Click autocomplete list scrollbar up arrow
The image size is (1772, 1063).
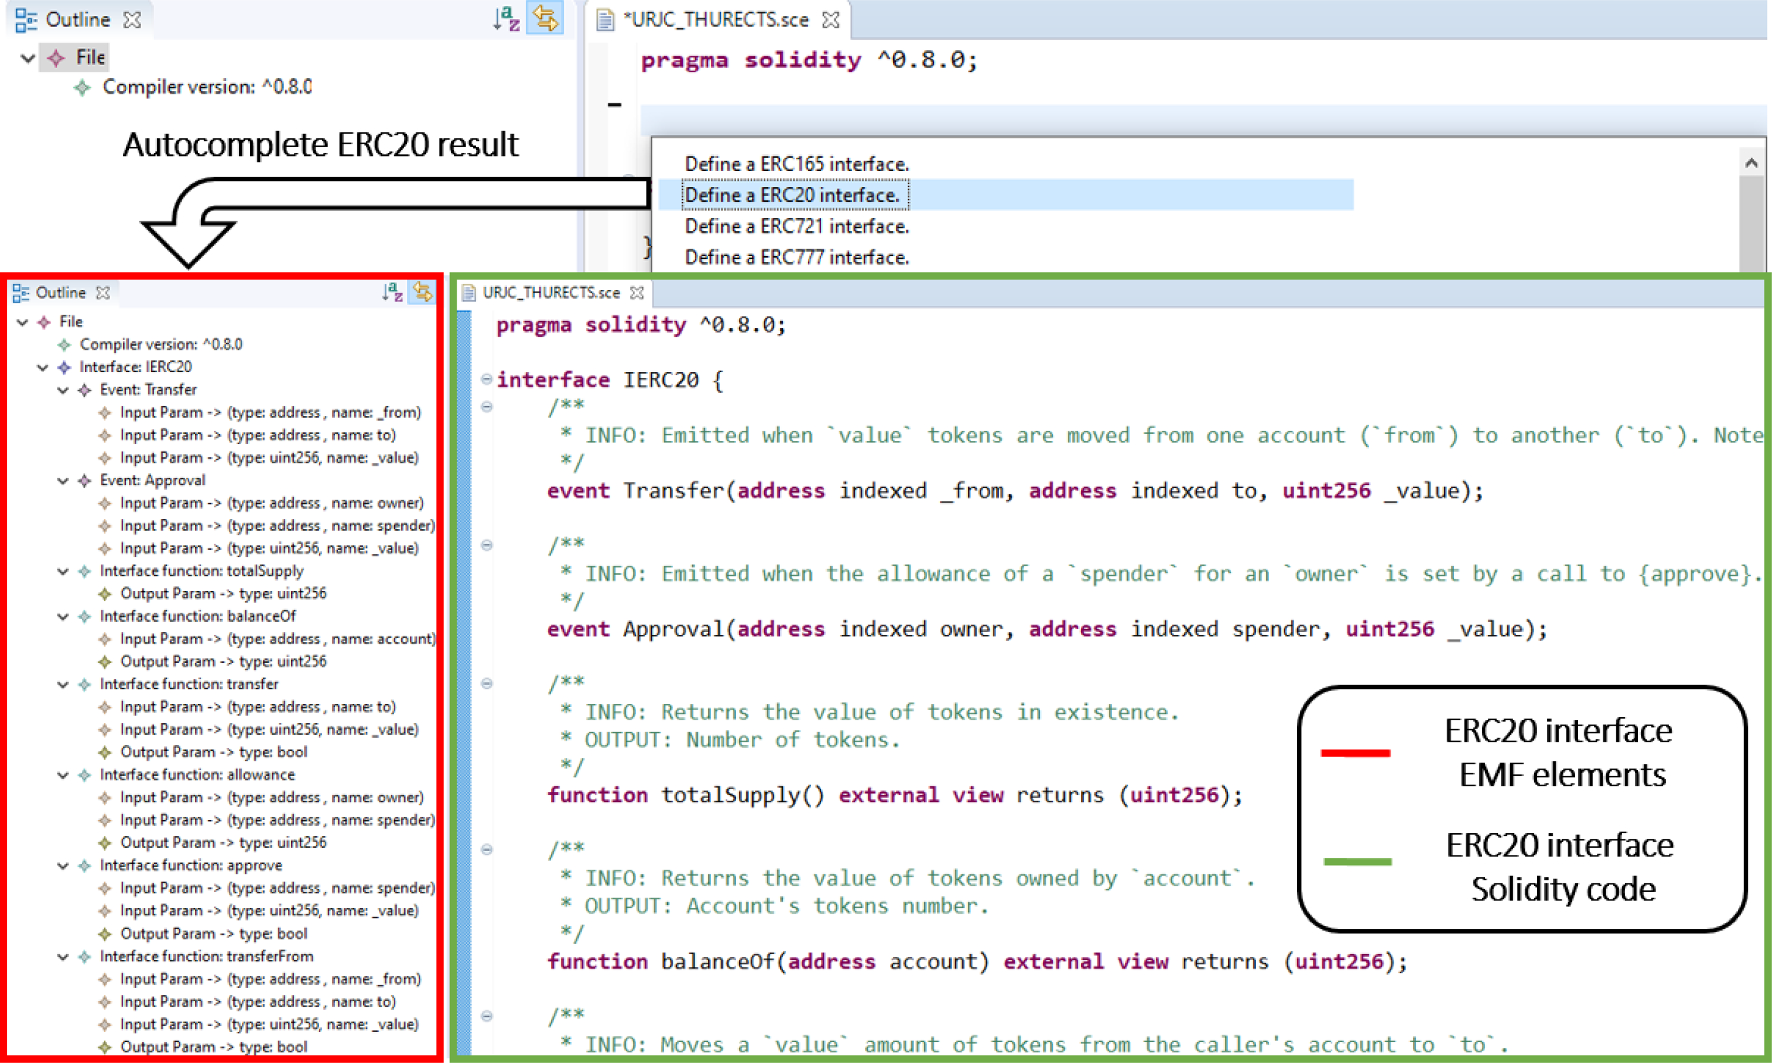(1750, 163)
